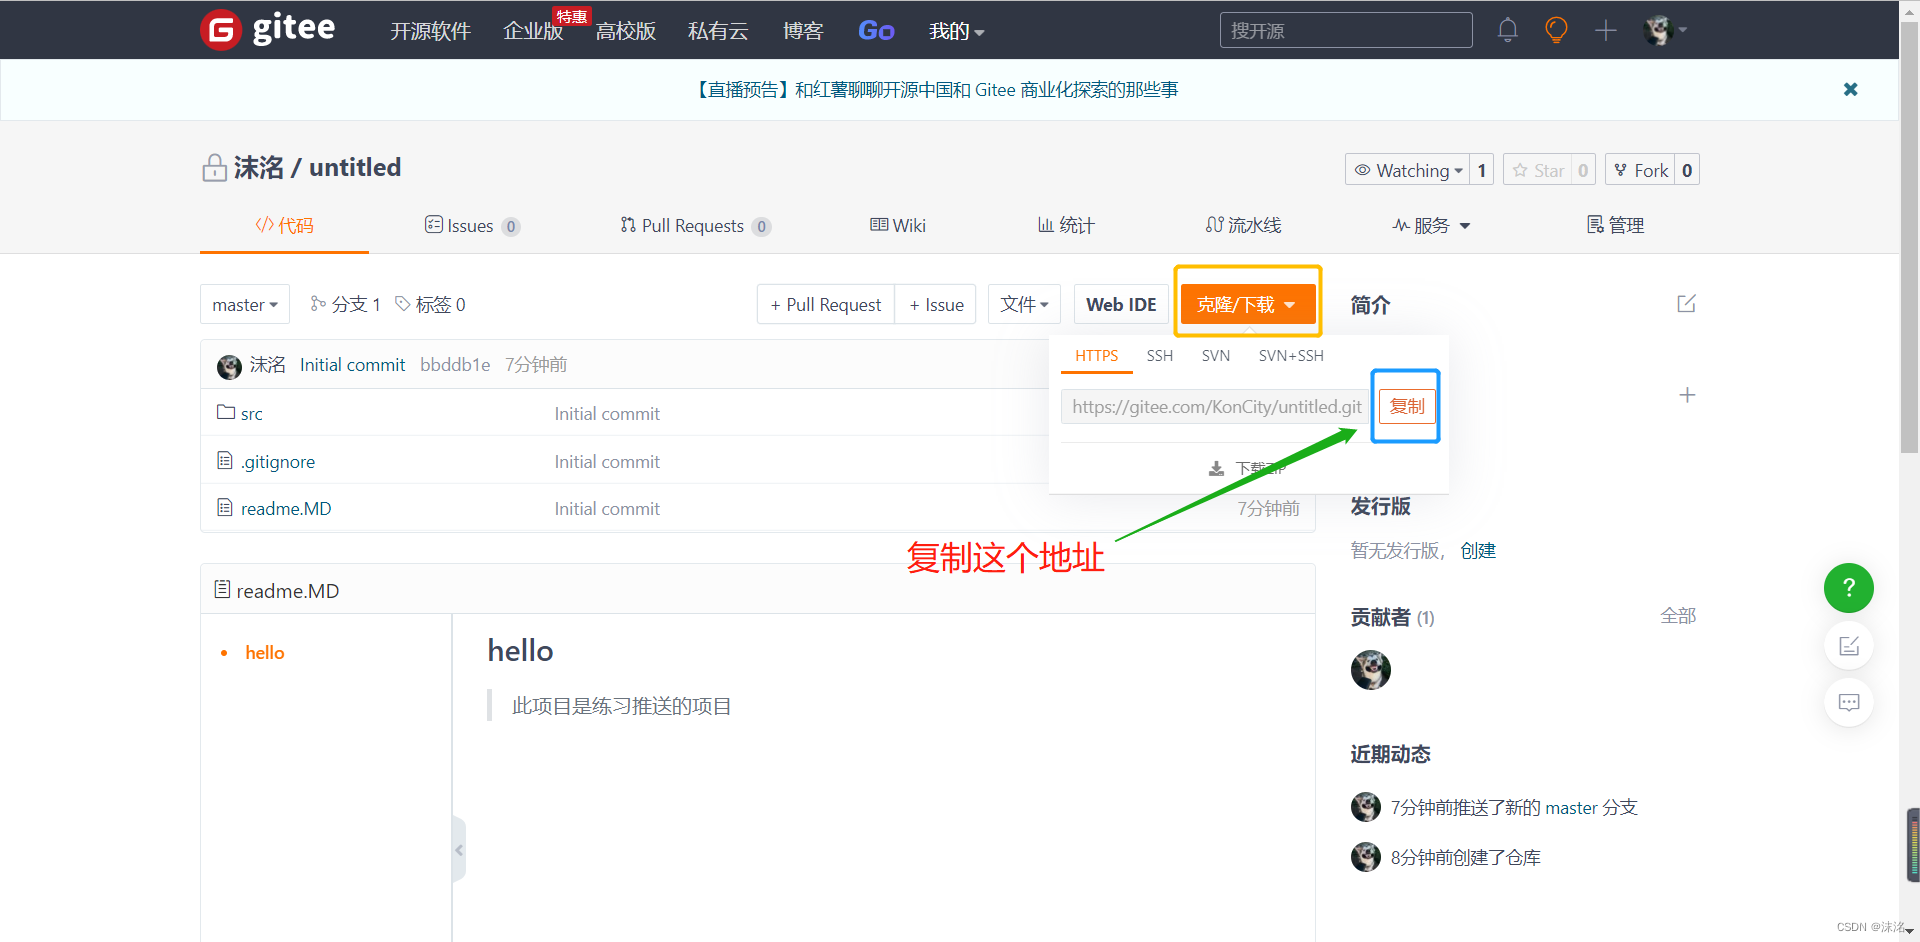1920x942 pixels.
Task: Edit the repository introduction pencil icon
Action: (1686, 303)
